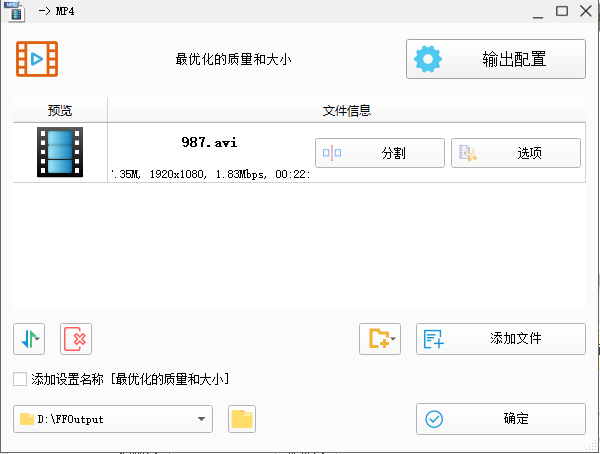This screenshot has width=600, height=454.
Task: Click the 最优化的质量和大小 preset label
Action: (x=233, y=59)
